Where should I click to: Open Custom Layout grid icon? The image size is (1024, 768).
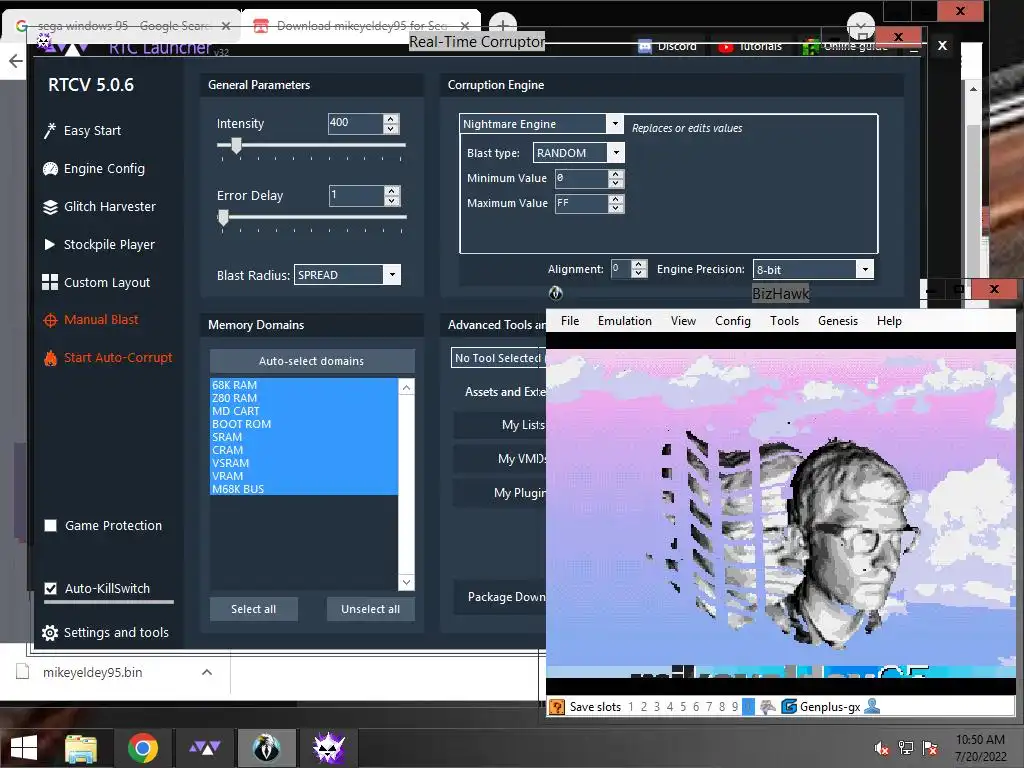click(x=50, y=282)
